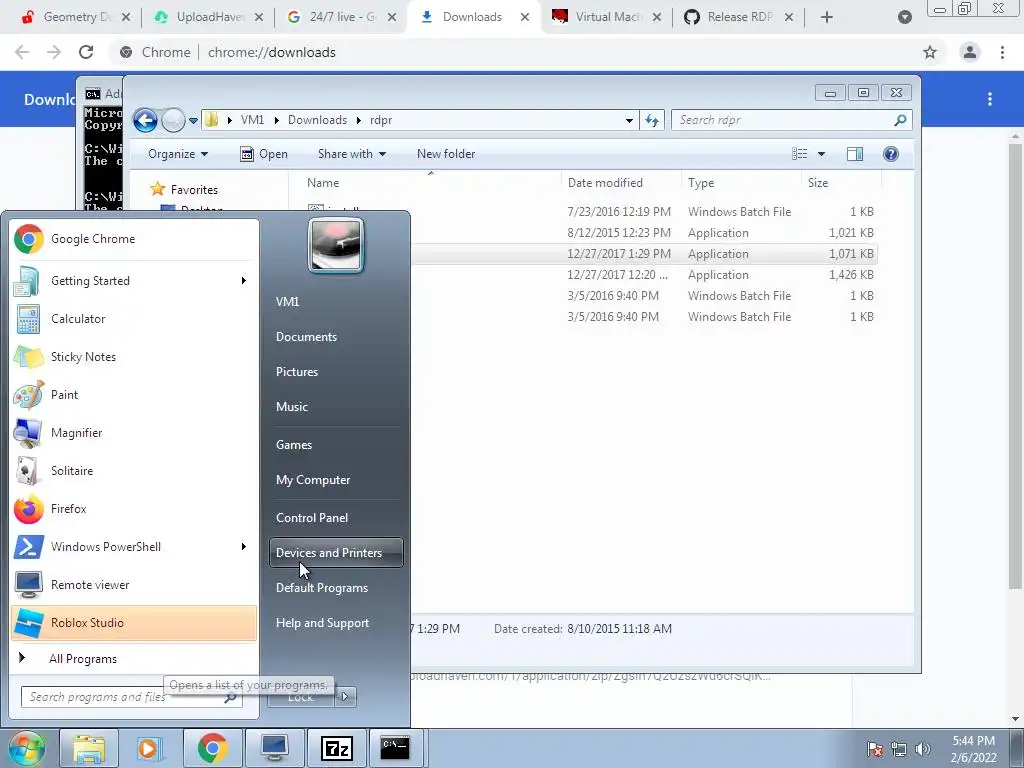
Task: Open Remote viewer program
Action: tap(134, 584)
